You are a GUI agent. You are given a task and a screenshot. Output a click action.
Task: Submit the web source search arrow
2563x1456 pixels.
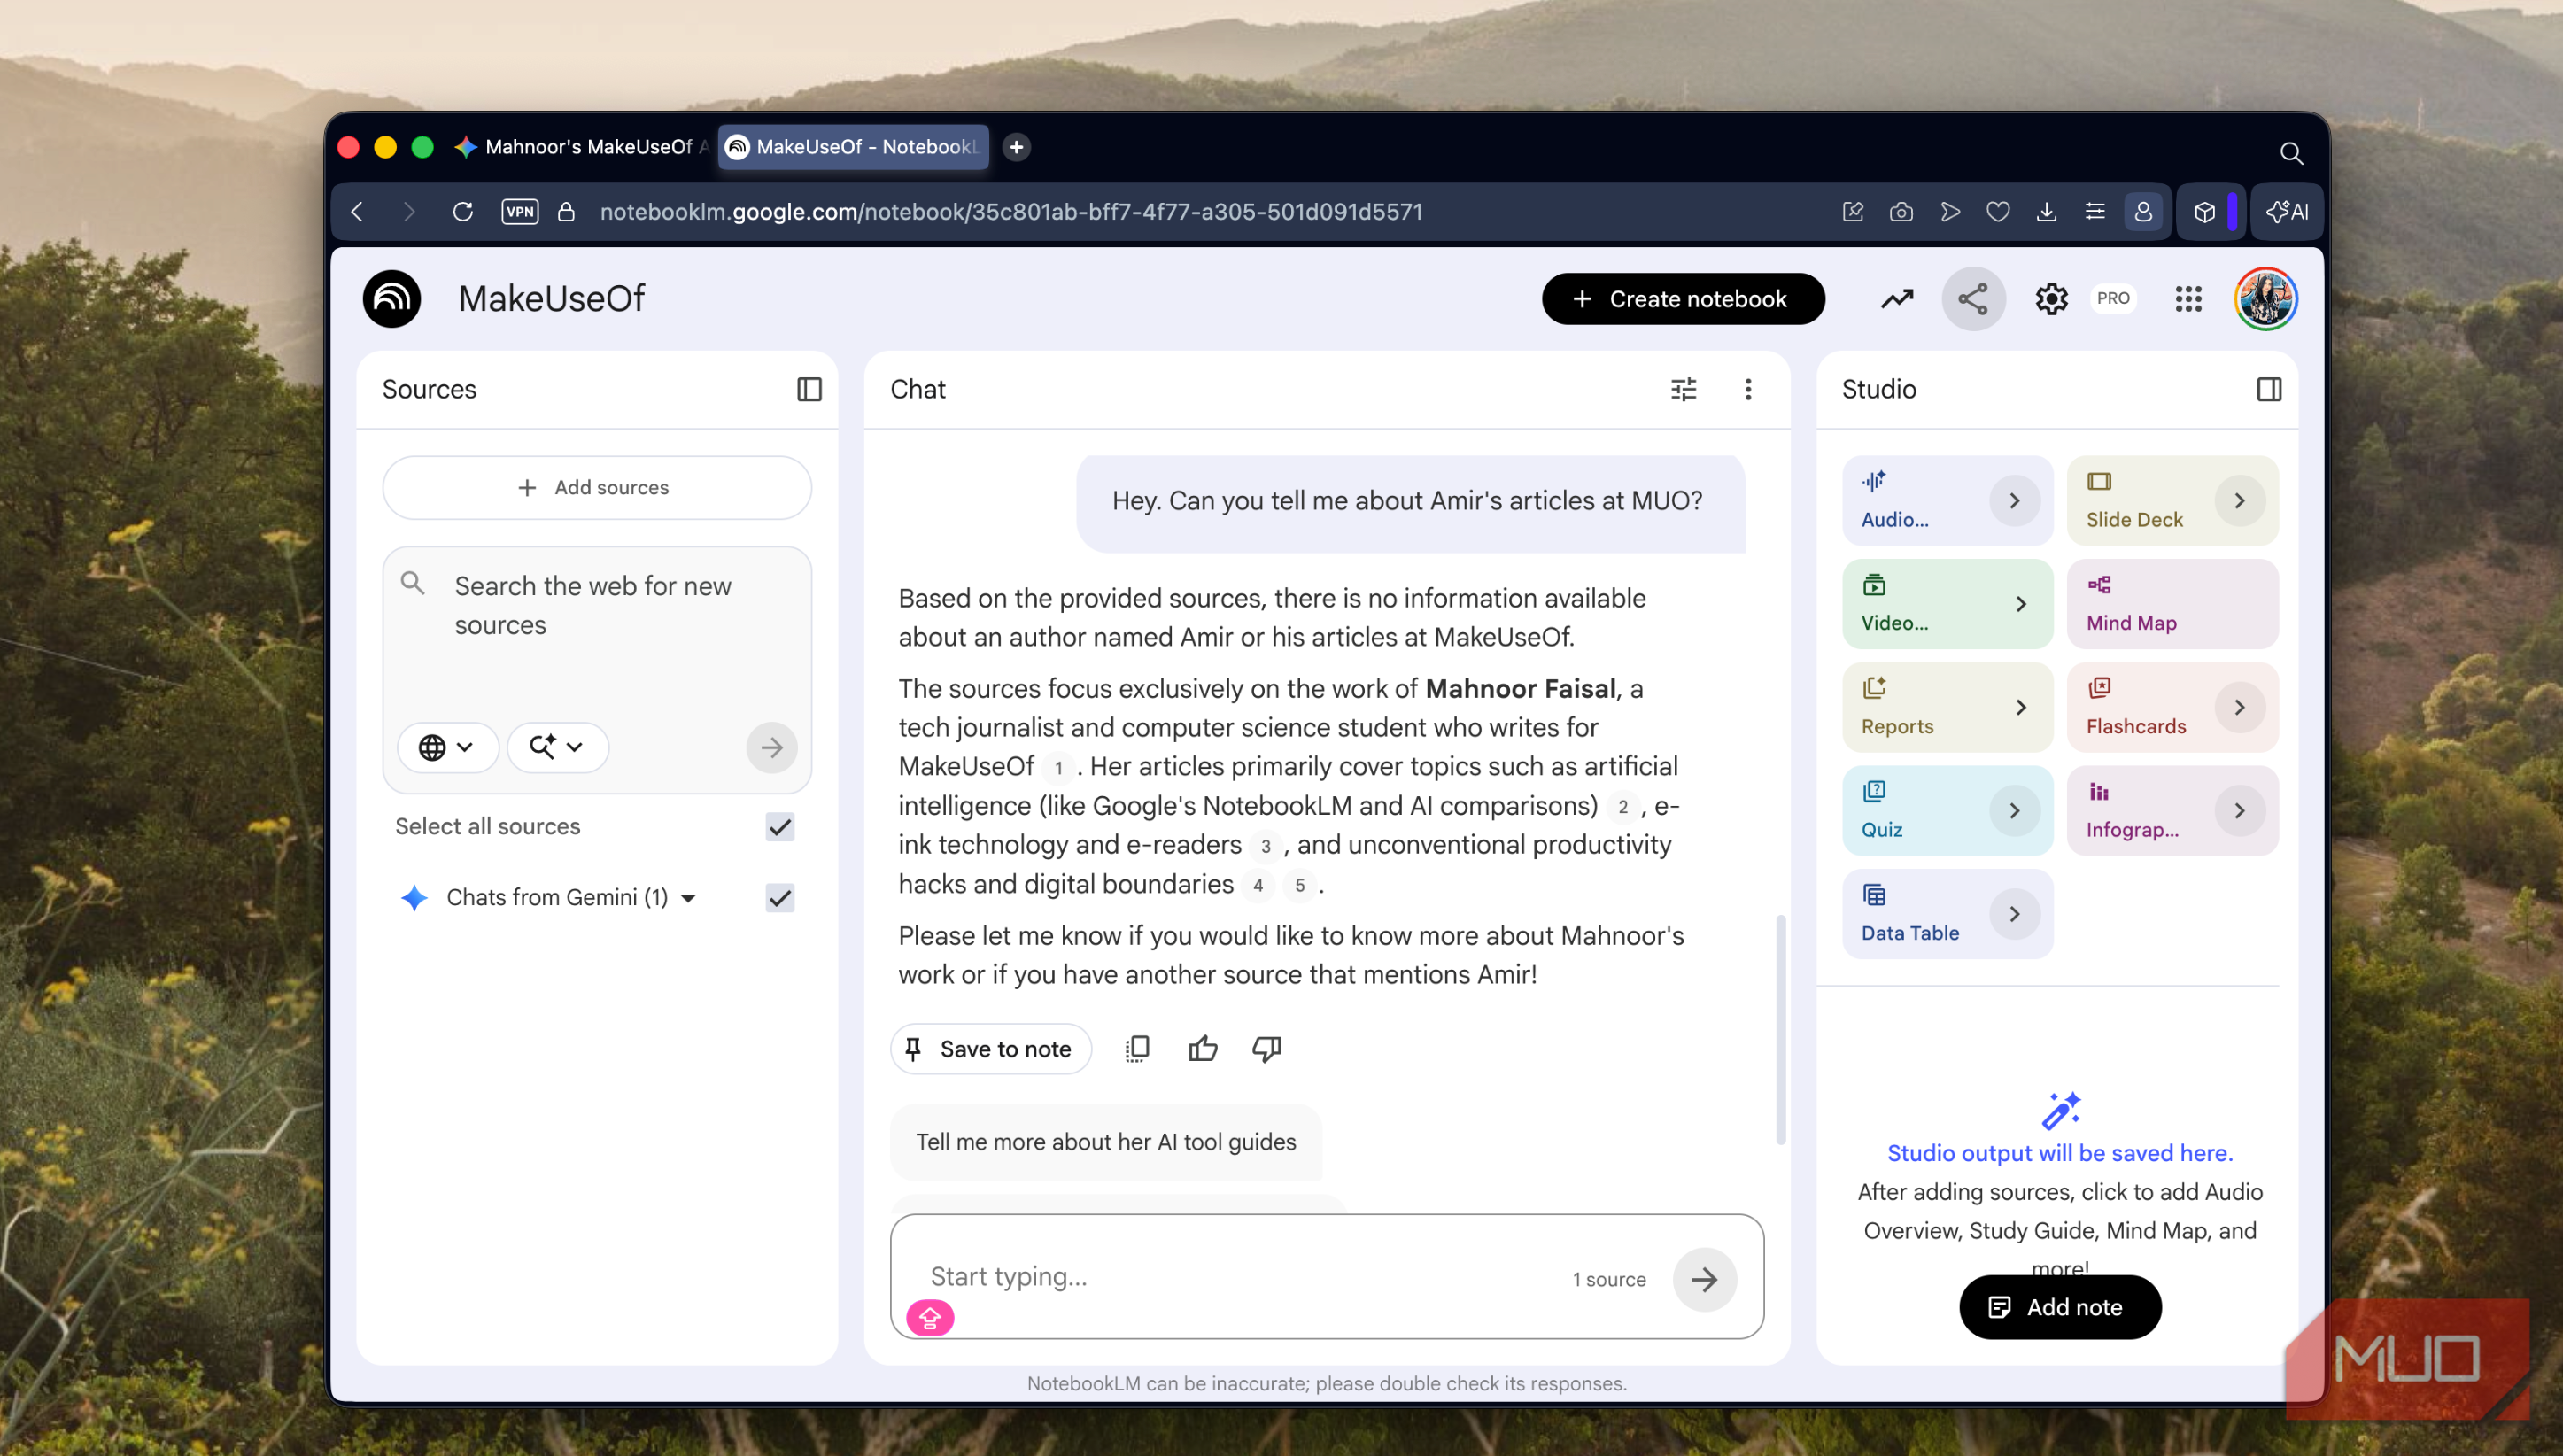(x=771, y=747)
